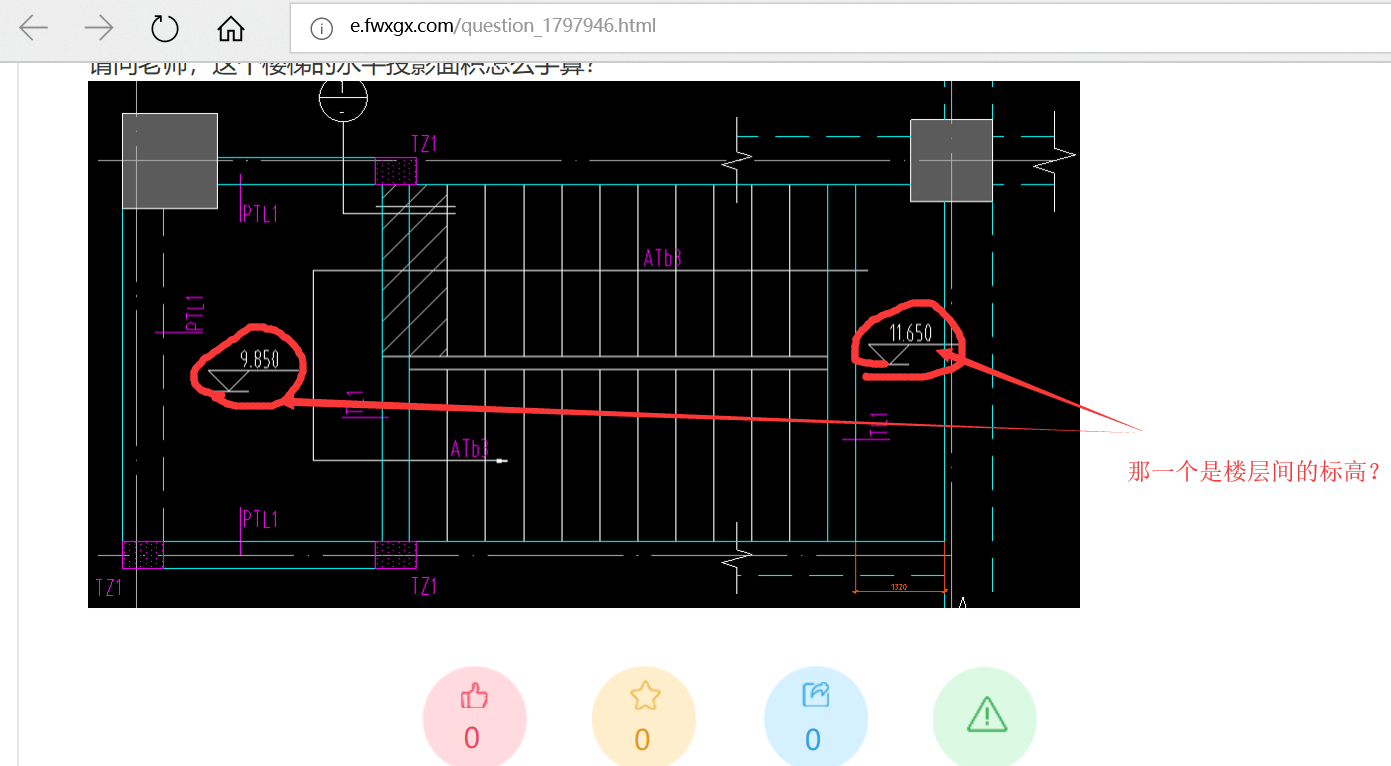The image size is (1391, 766).
Task: Report the question with warning triangle button
Action: pos(985,717)
